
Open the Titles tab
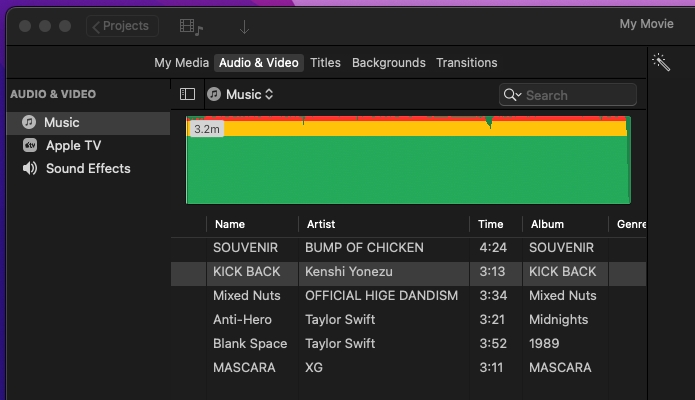(x=325, y=63)
